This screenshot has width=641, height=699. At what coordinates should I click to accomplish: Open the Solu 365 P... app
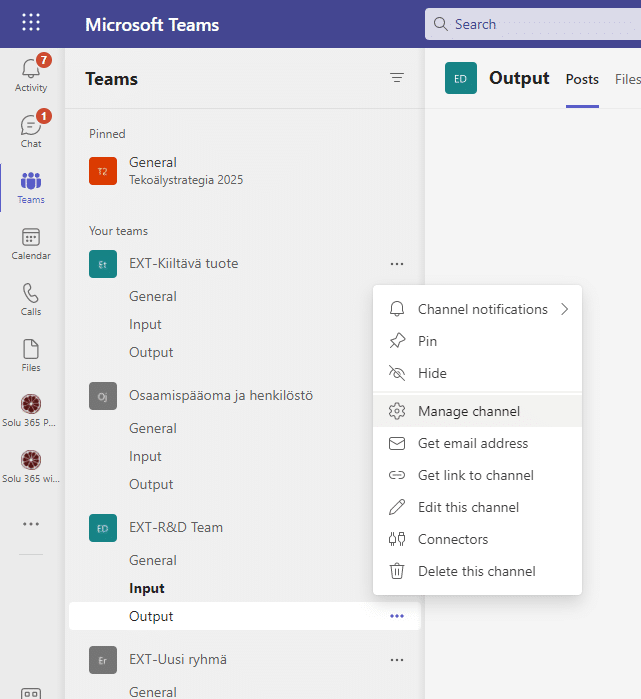point(31,411)
